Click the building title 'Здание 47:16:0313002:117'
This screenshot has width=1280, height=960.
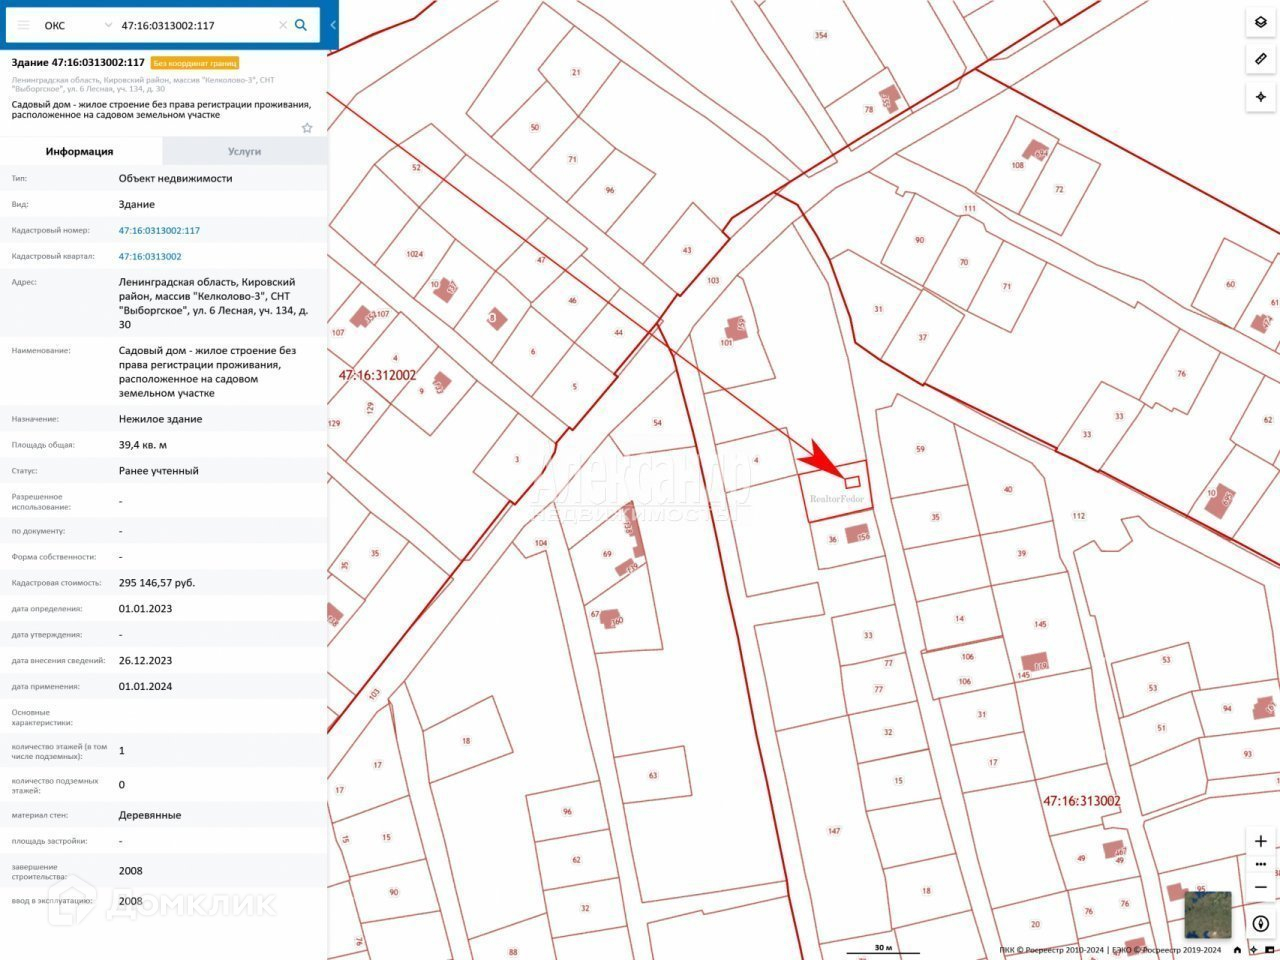click(78, 62)
